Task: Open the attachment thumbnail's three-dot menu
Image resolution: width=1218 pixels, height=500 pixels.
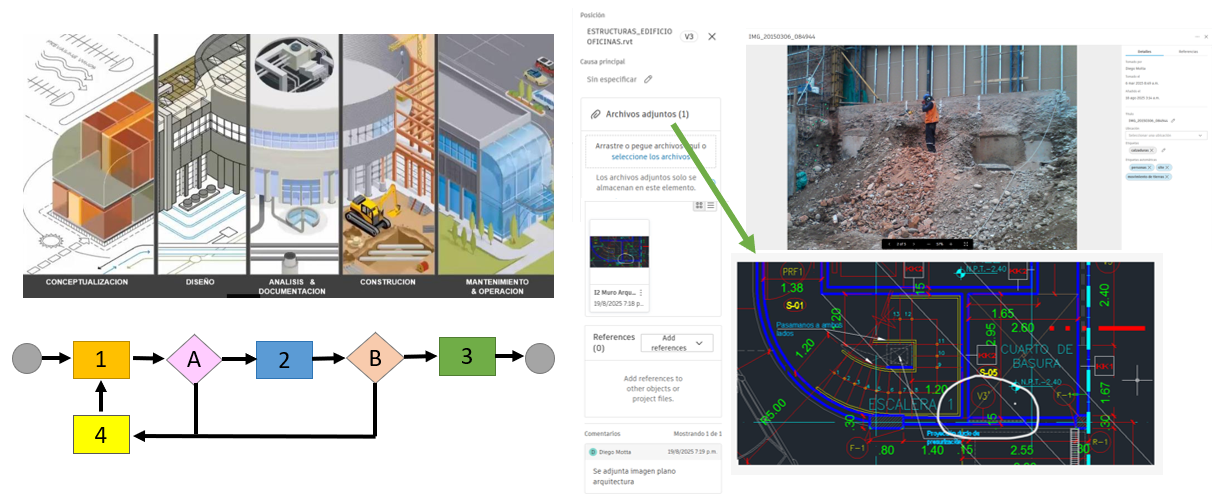Action: (641, 292)
